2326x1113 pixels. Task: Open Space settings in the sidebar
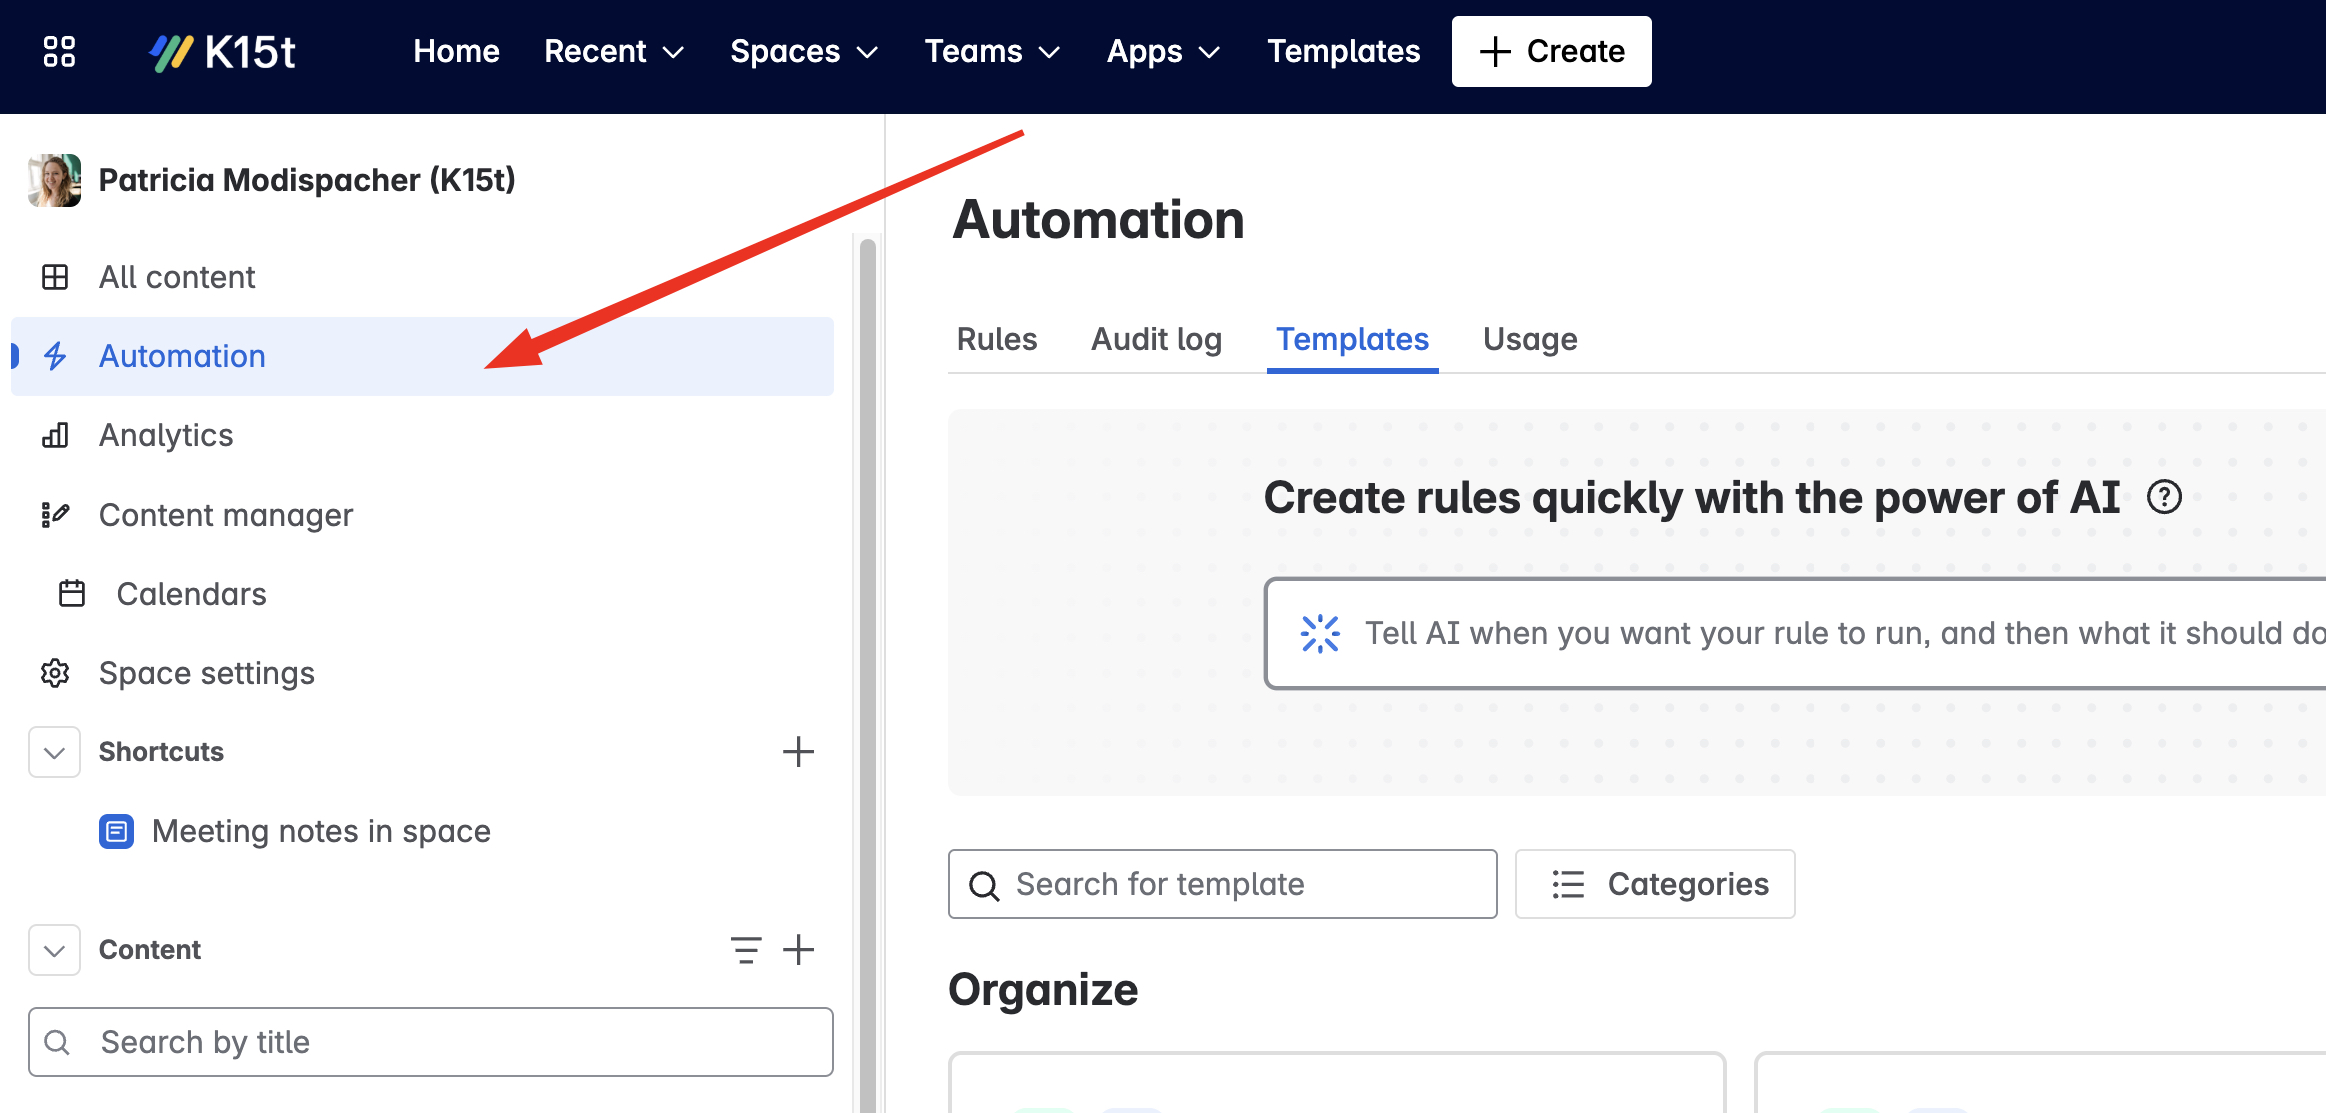point(422,673)
